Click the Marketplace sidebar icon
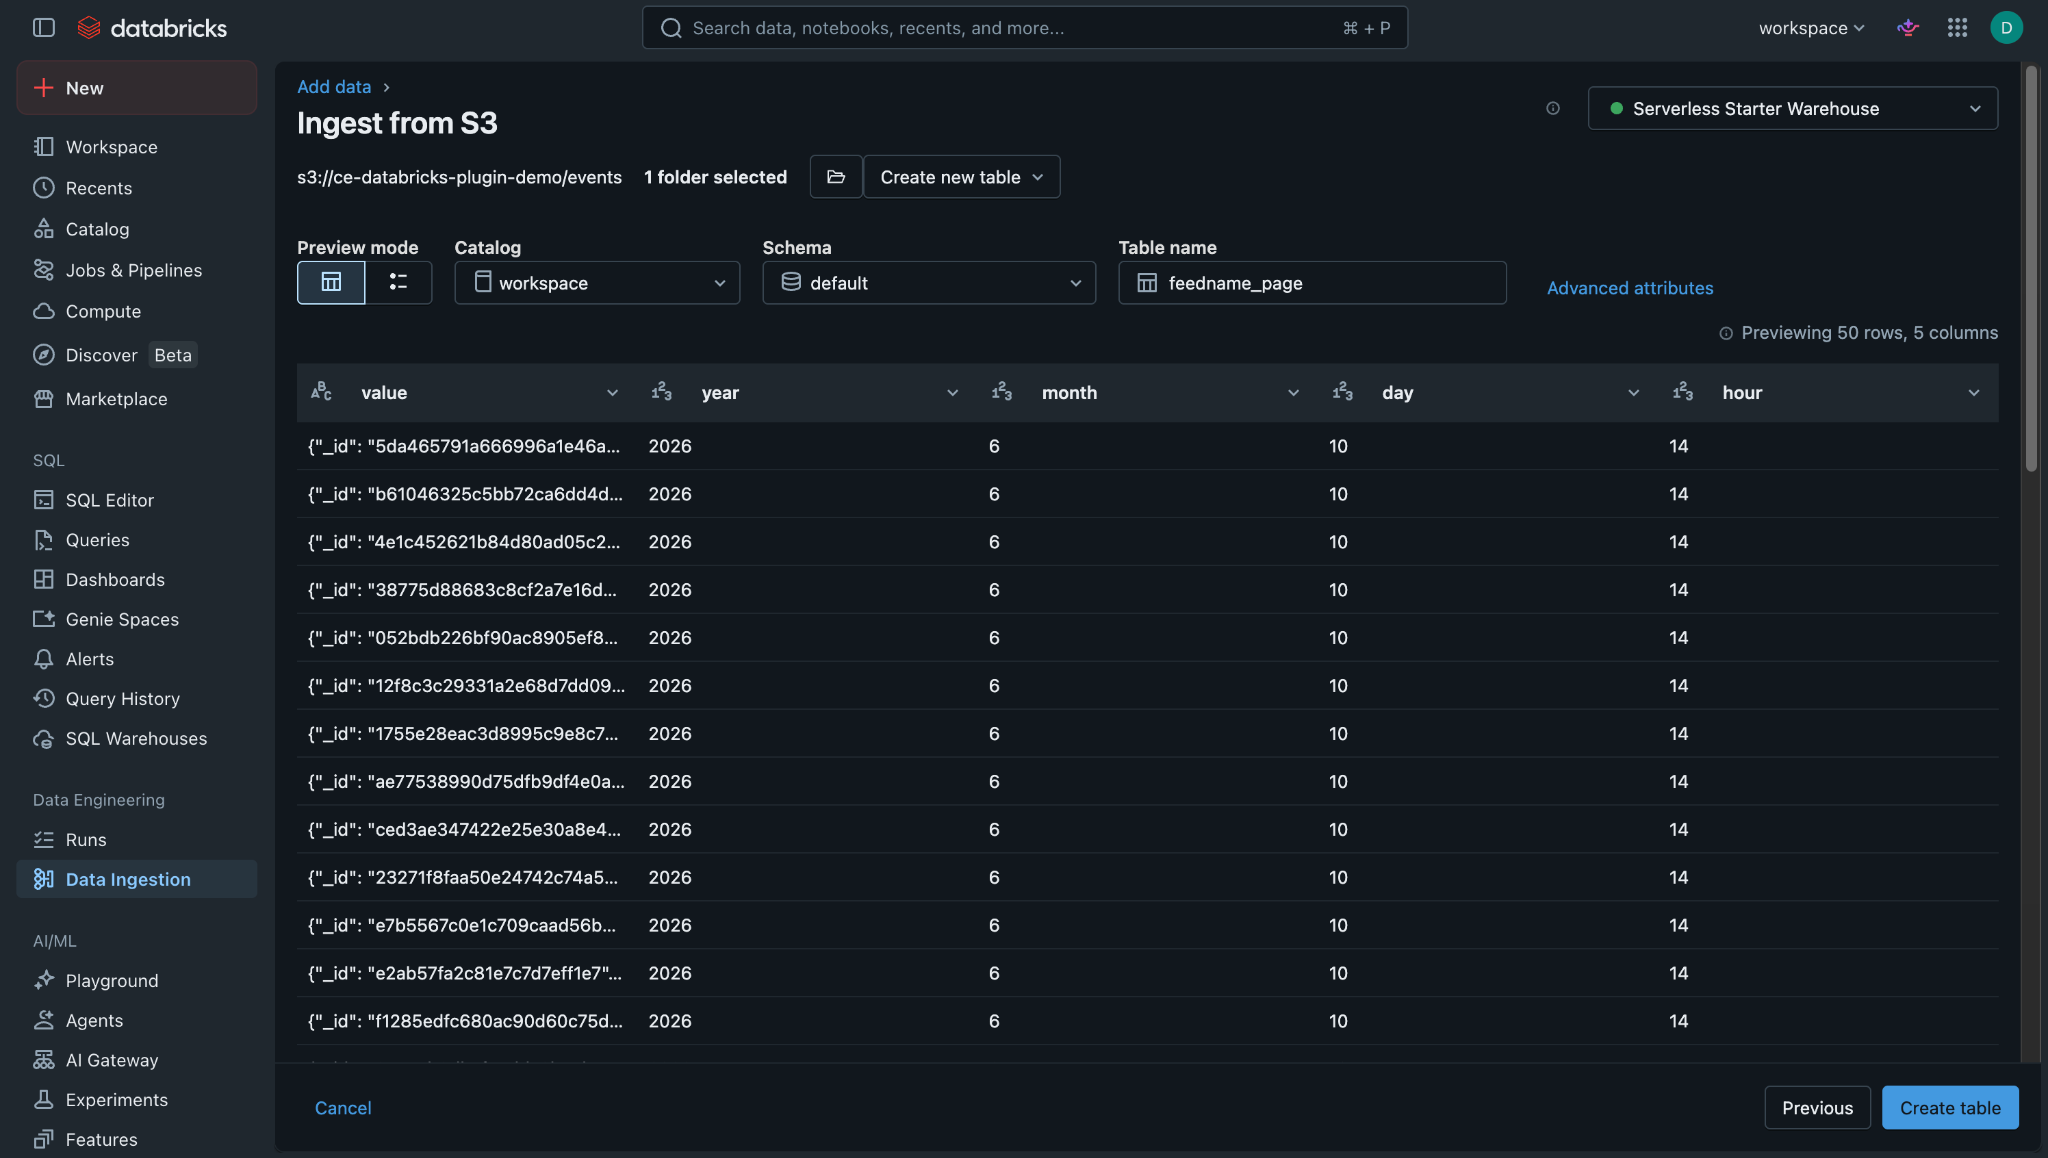The image size is (2048, 1158). point(43,399)
